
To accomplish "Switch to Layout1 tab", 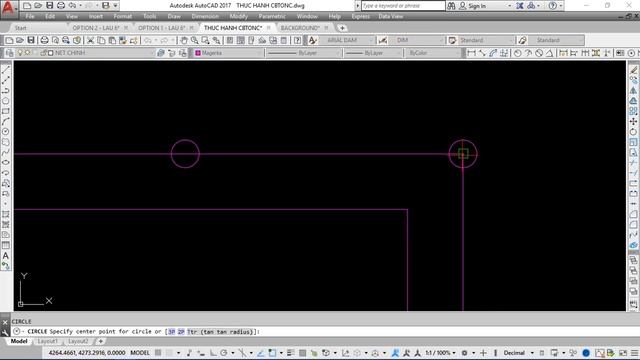I will [47, 341].
